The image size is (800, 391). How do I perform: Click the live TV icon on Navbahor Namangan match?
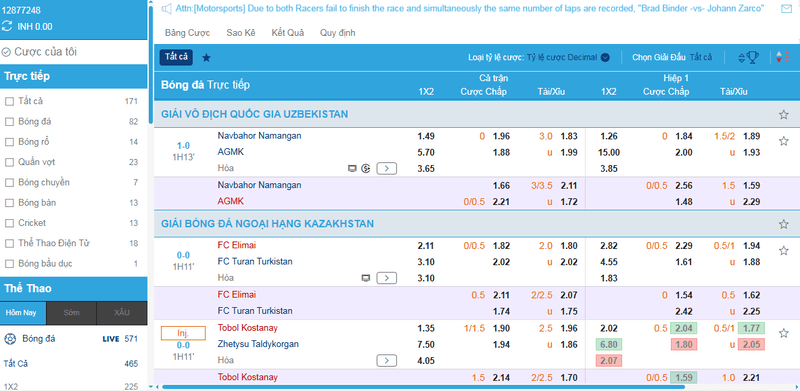(x=352, y=168)
